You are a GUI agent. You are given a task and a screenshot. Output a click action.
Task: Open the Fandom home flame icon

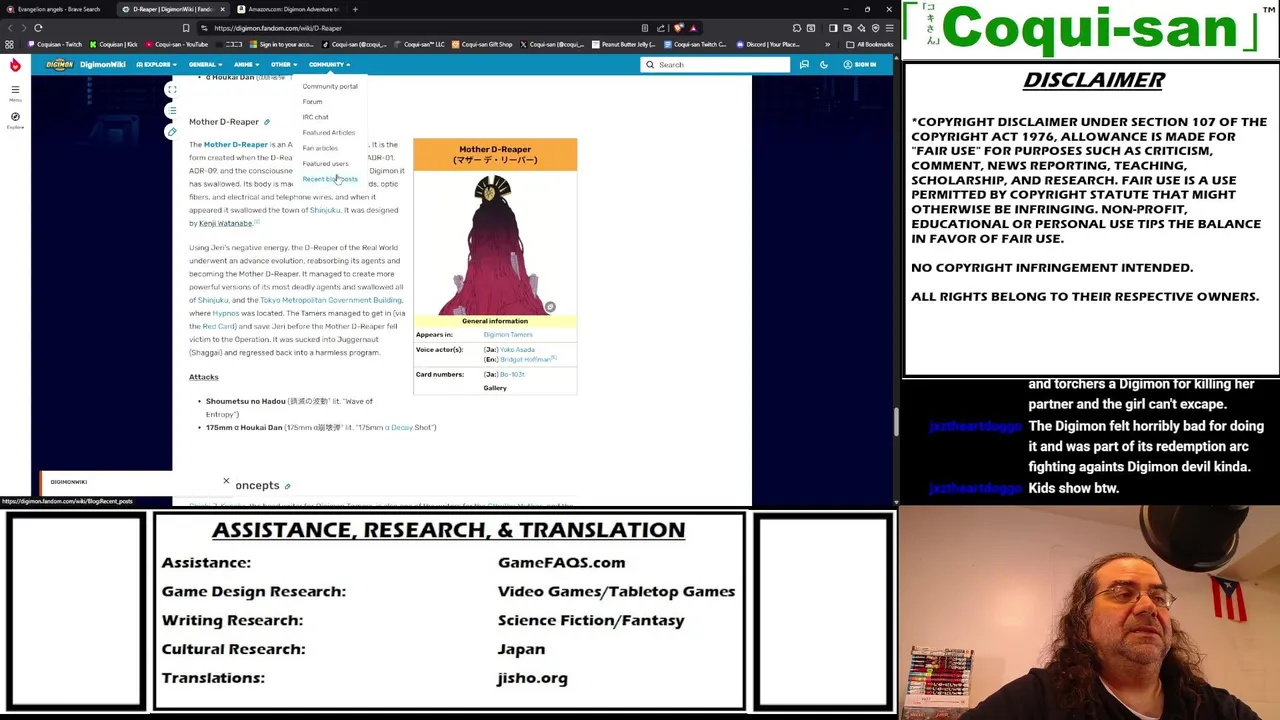(15, 65)
